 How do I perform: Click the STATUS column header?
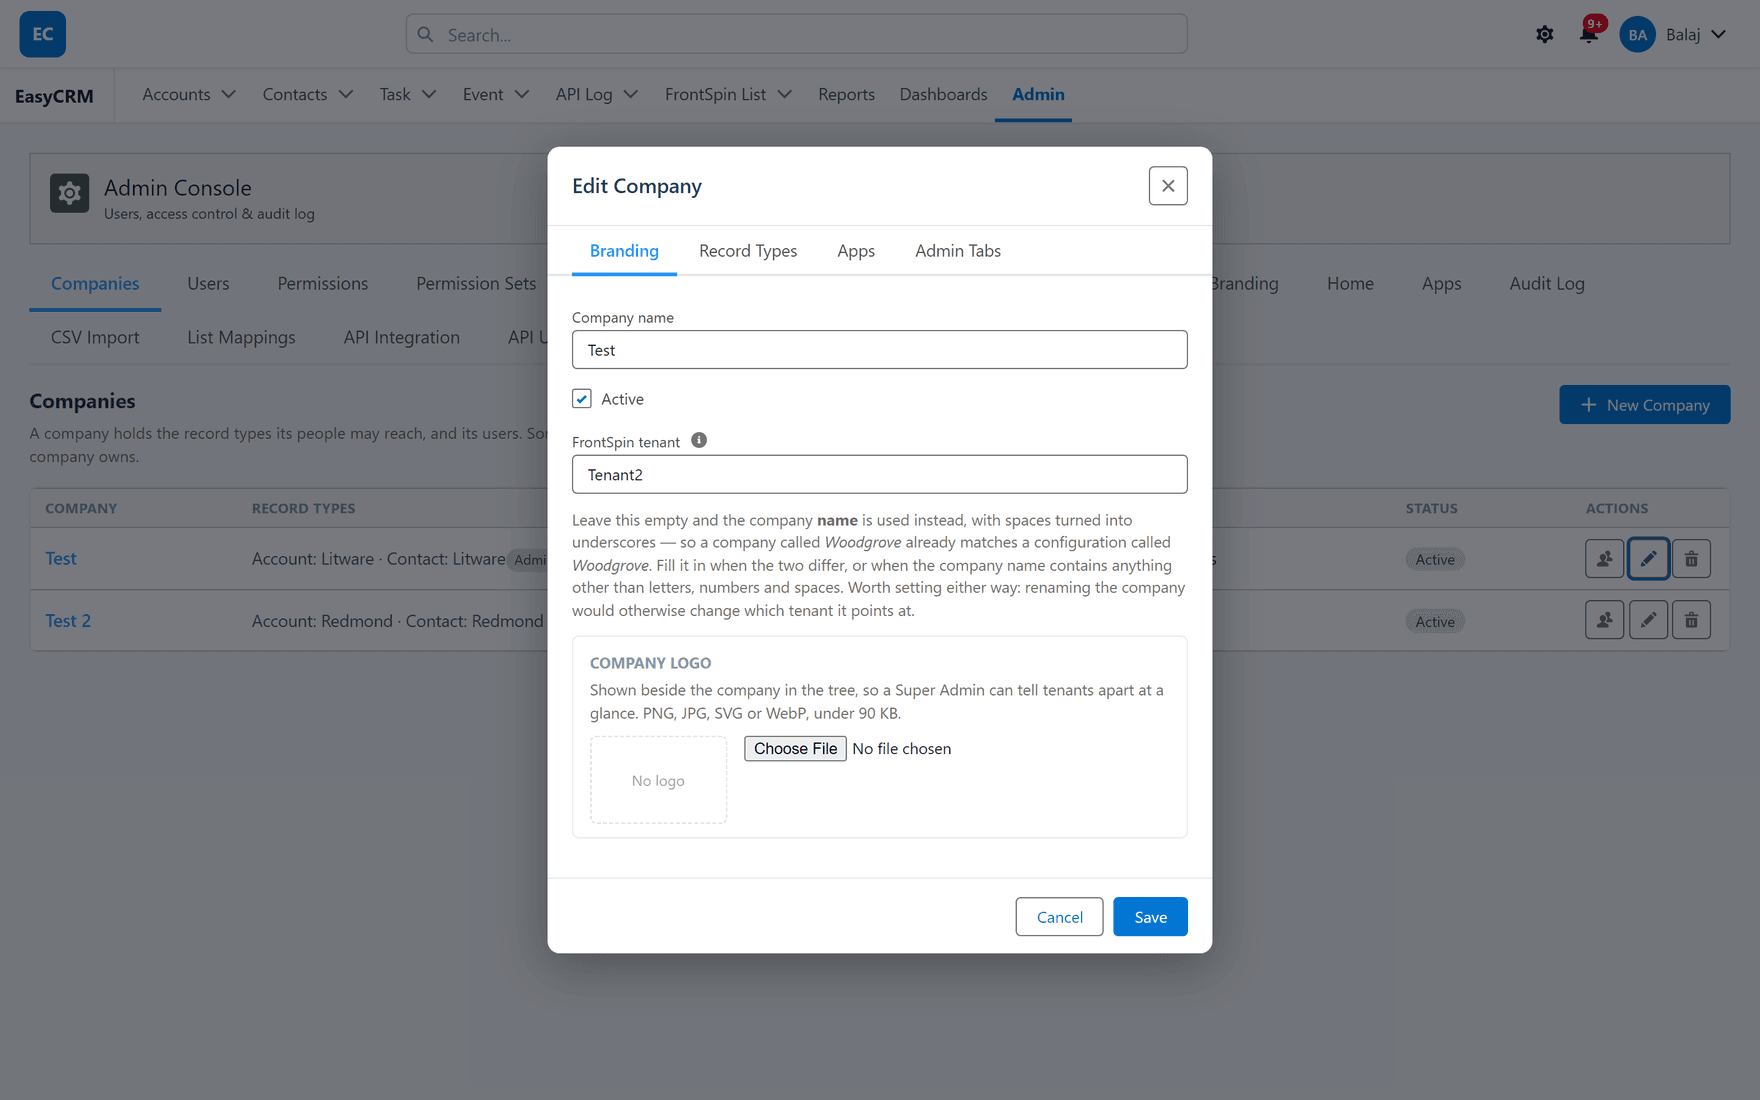click(1431, 508)
